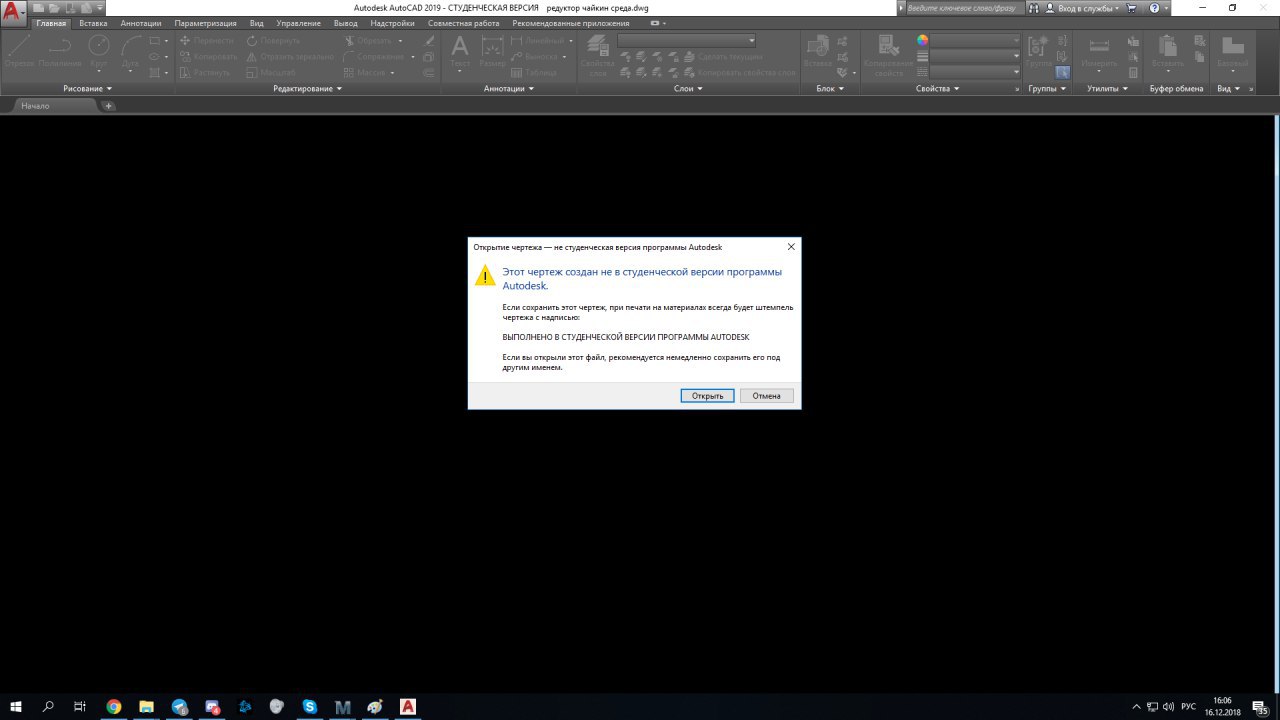Click the Масштаб (Scale) tool
Screen dimensions: 1280x720
coord(271,73)
